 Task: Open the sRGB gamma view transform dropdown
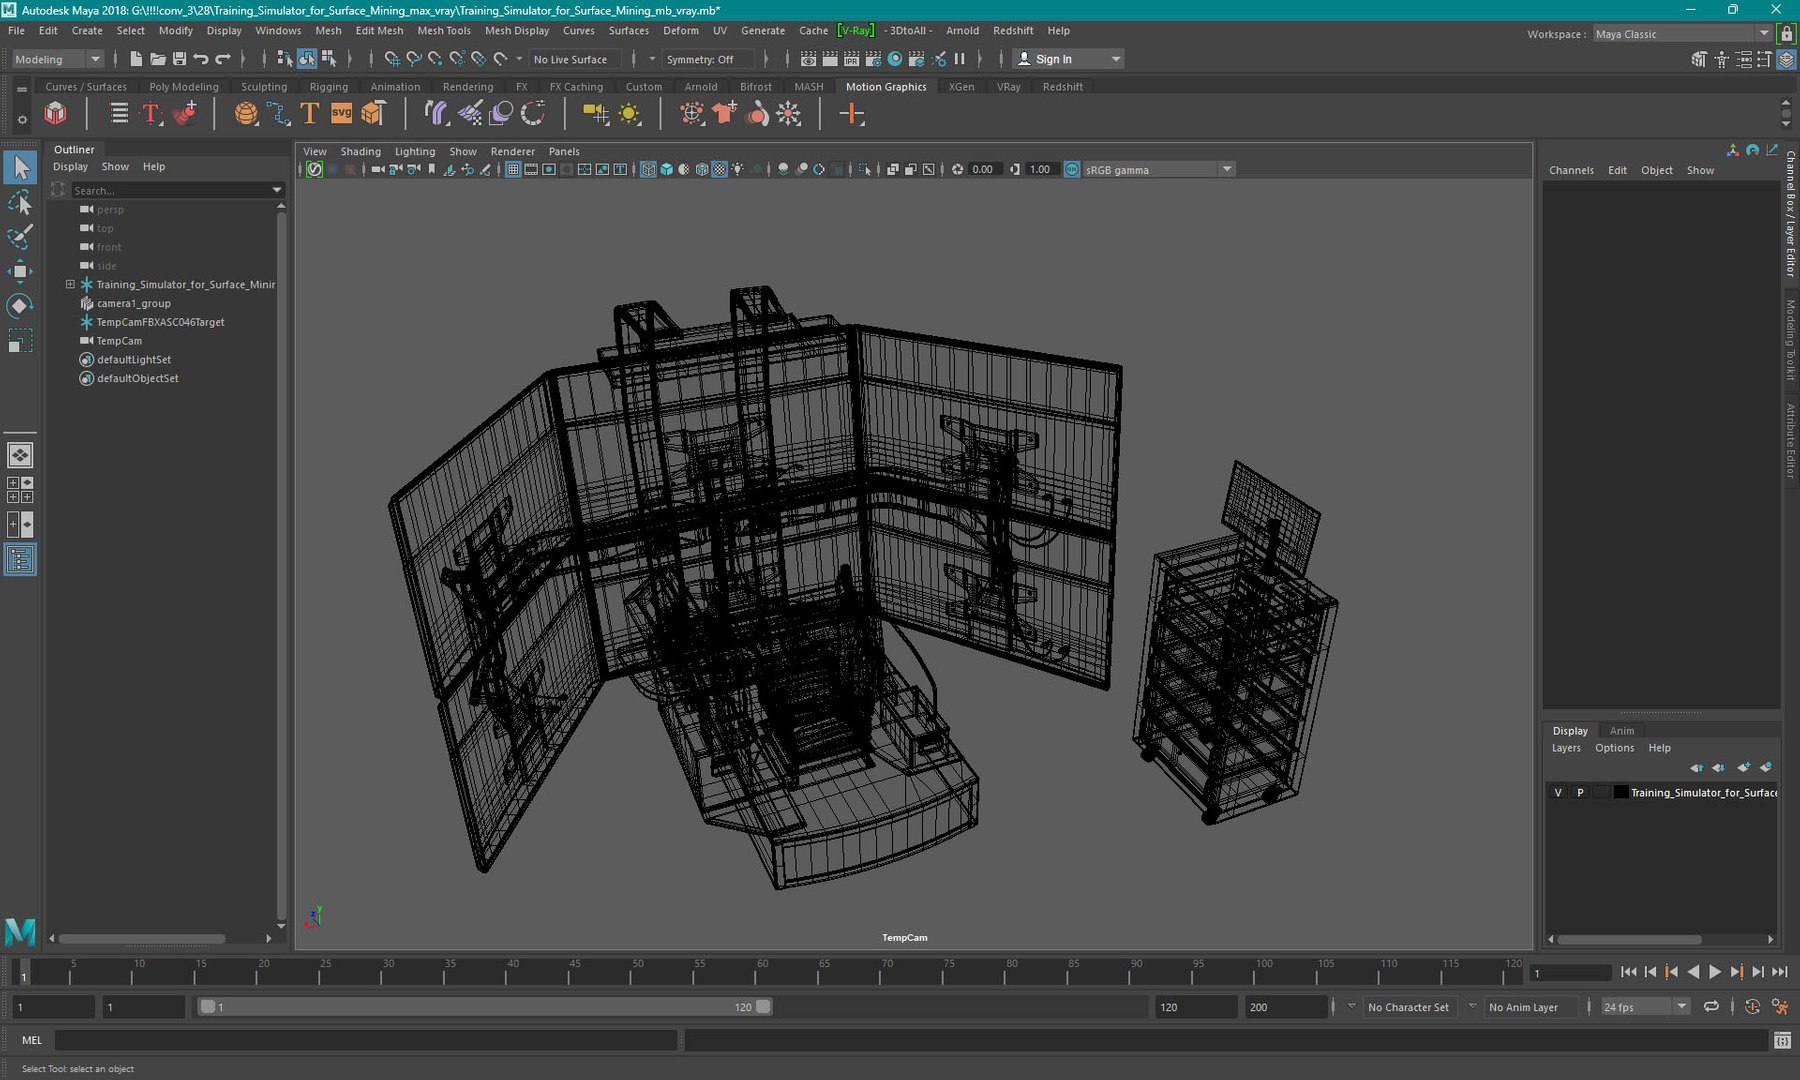[x=1227, y=169]
